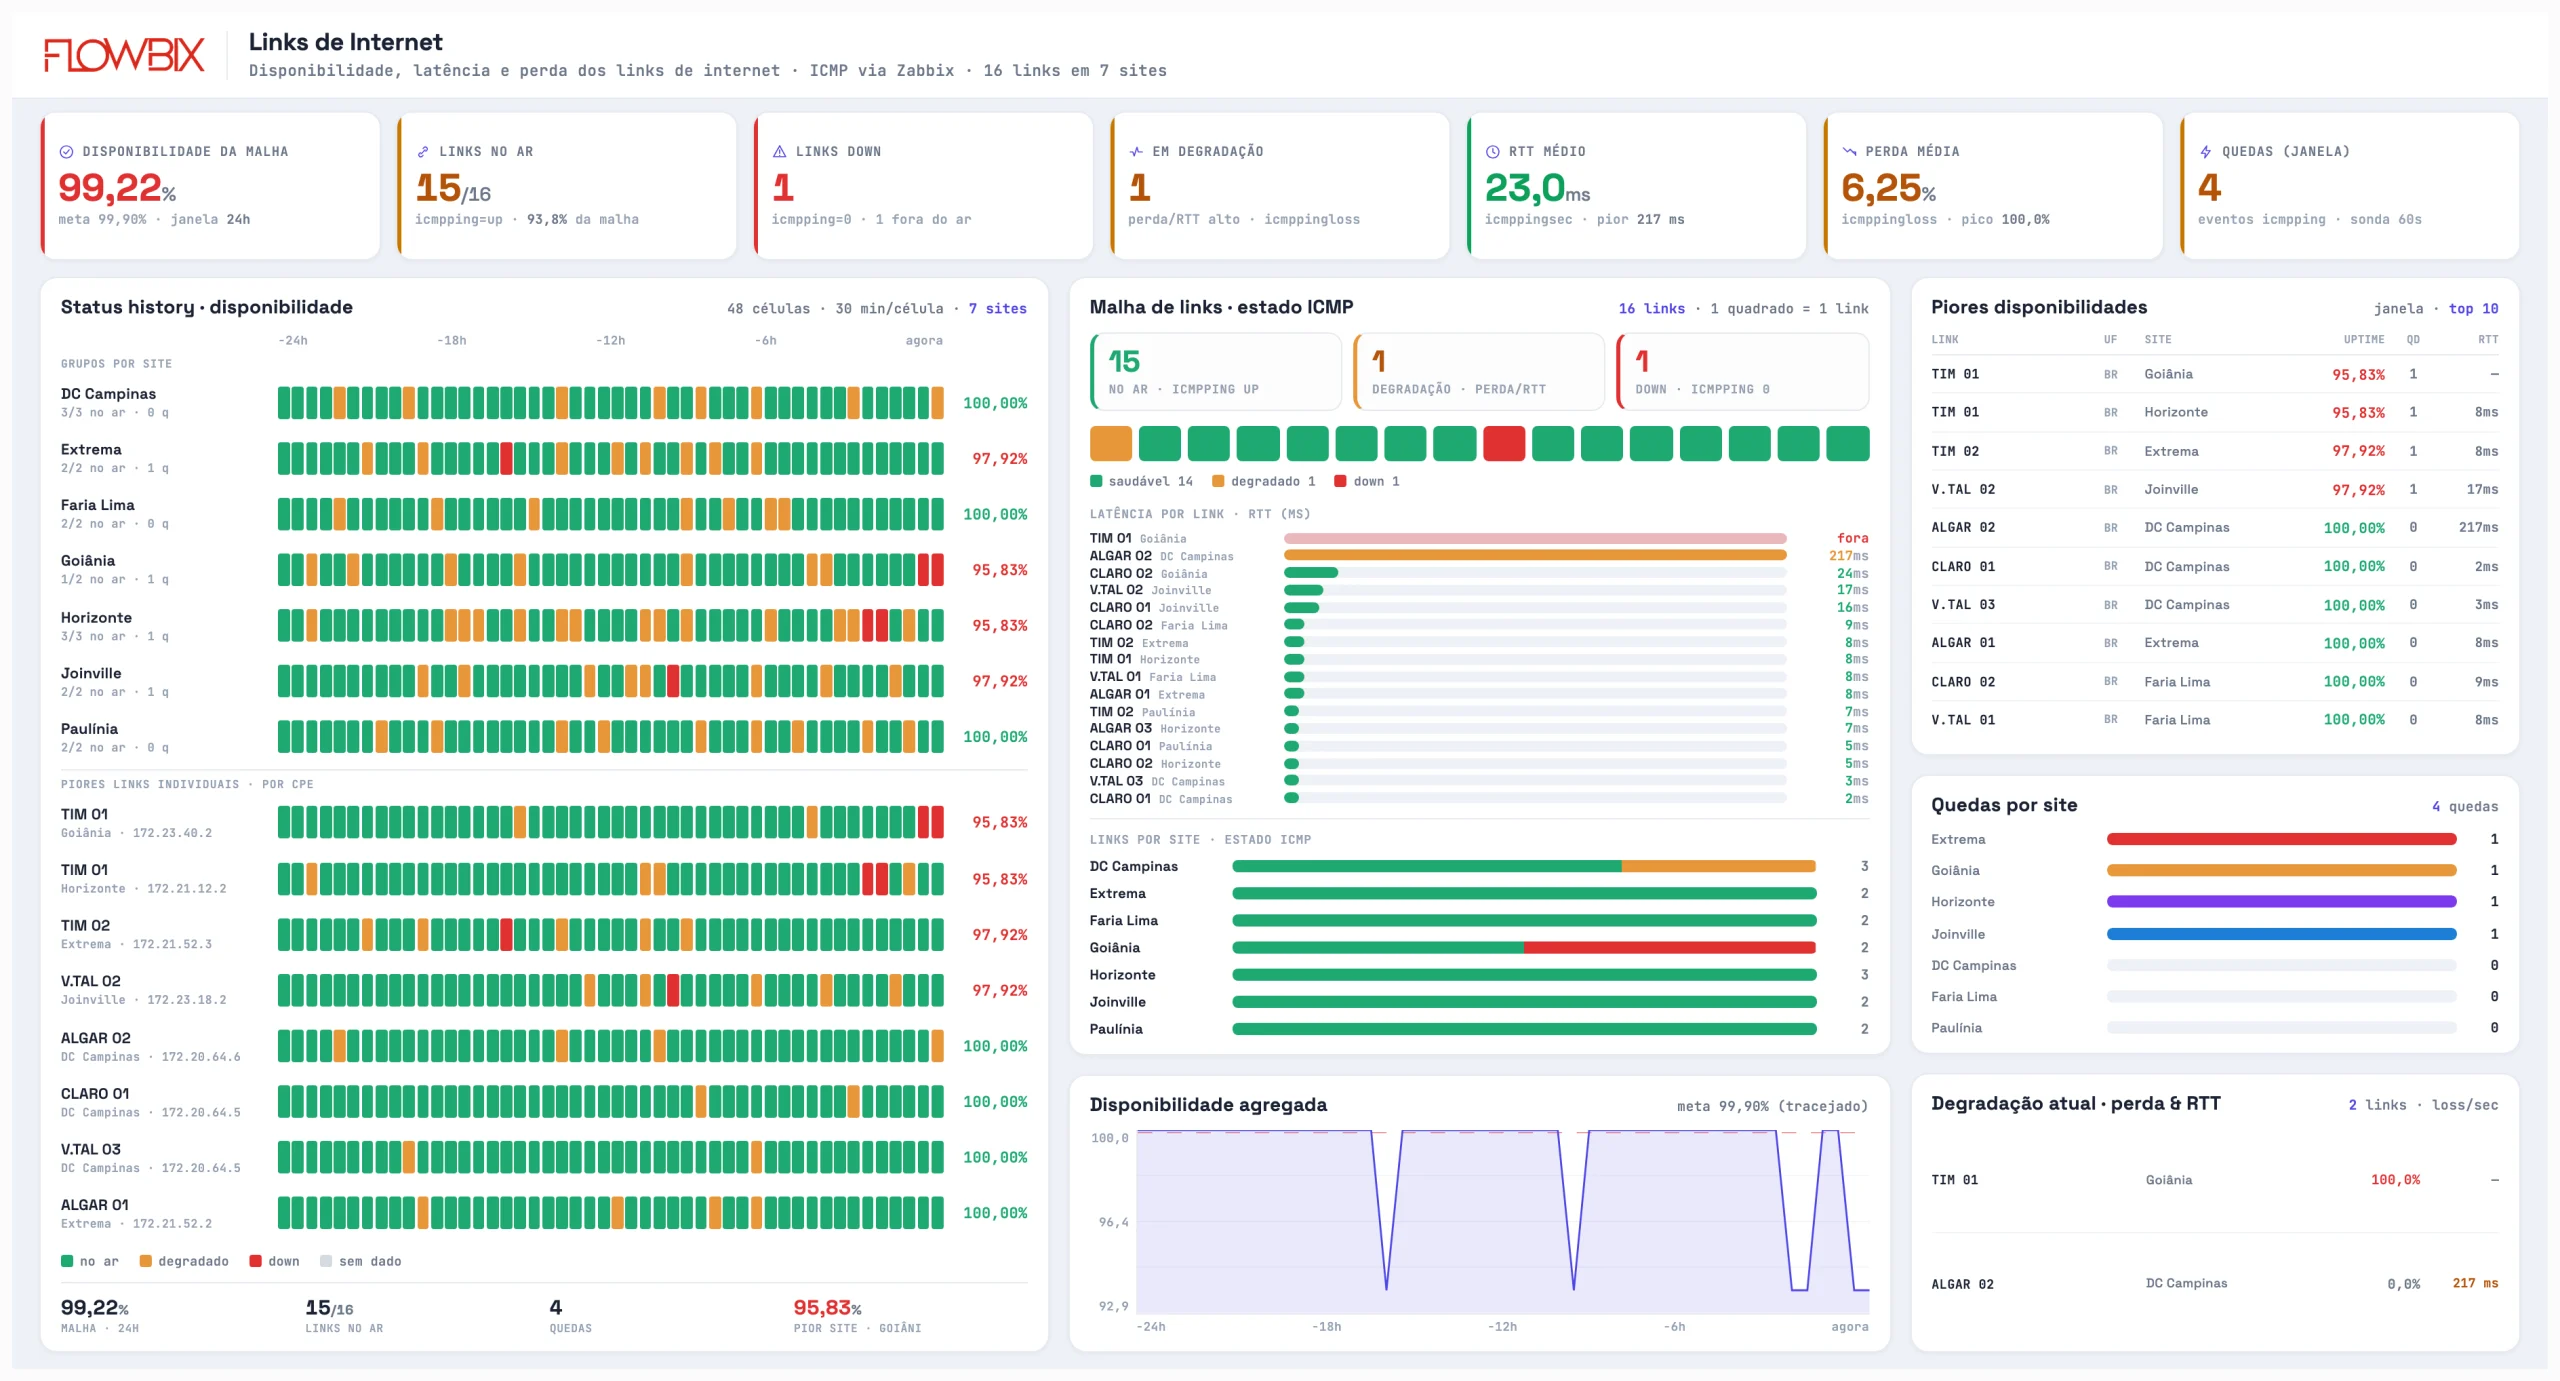Click CLARO 02 Faria Lima table row
Viewport: 2560px width, 1381px height.
pos(2214,682)
